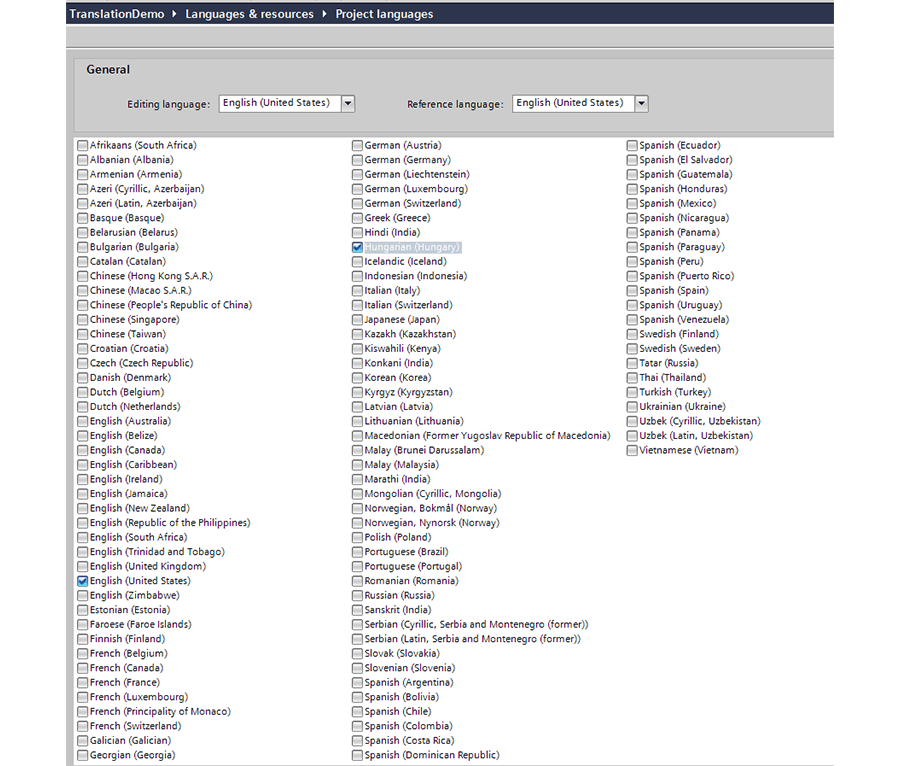
Task: Open the Reference language dropdown
Action: coord(641,103)
